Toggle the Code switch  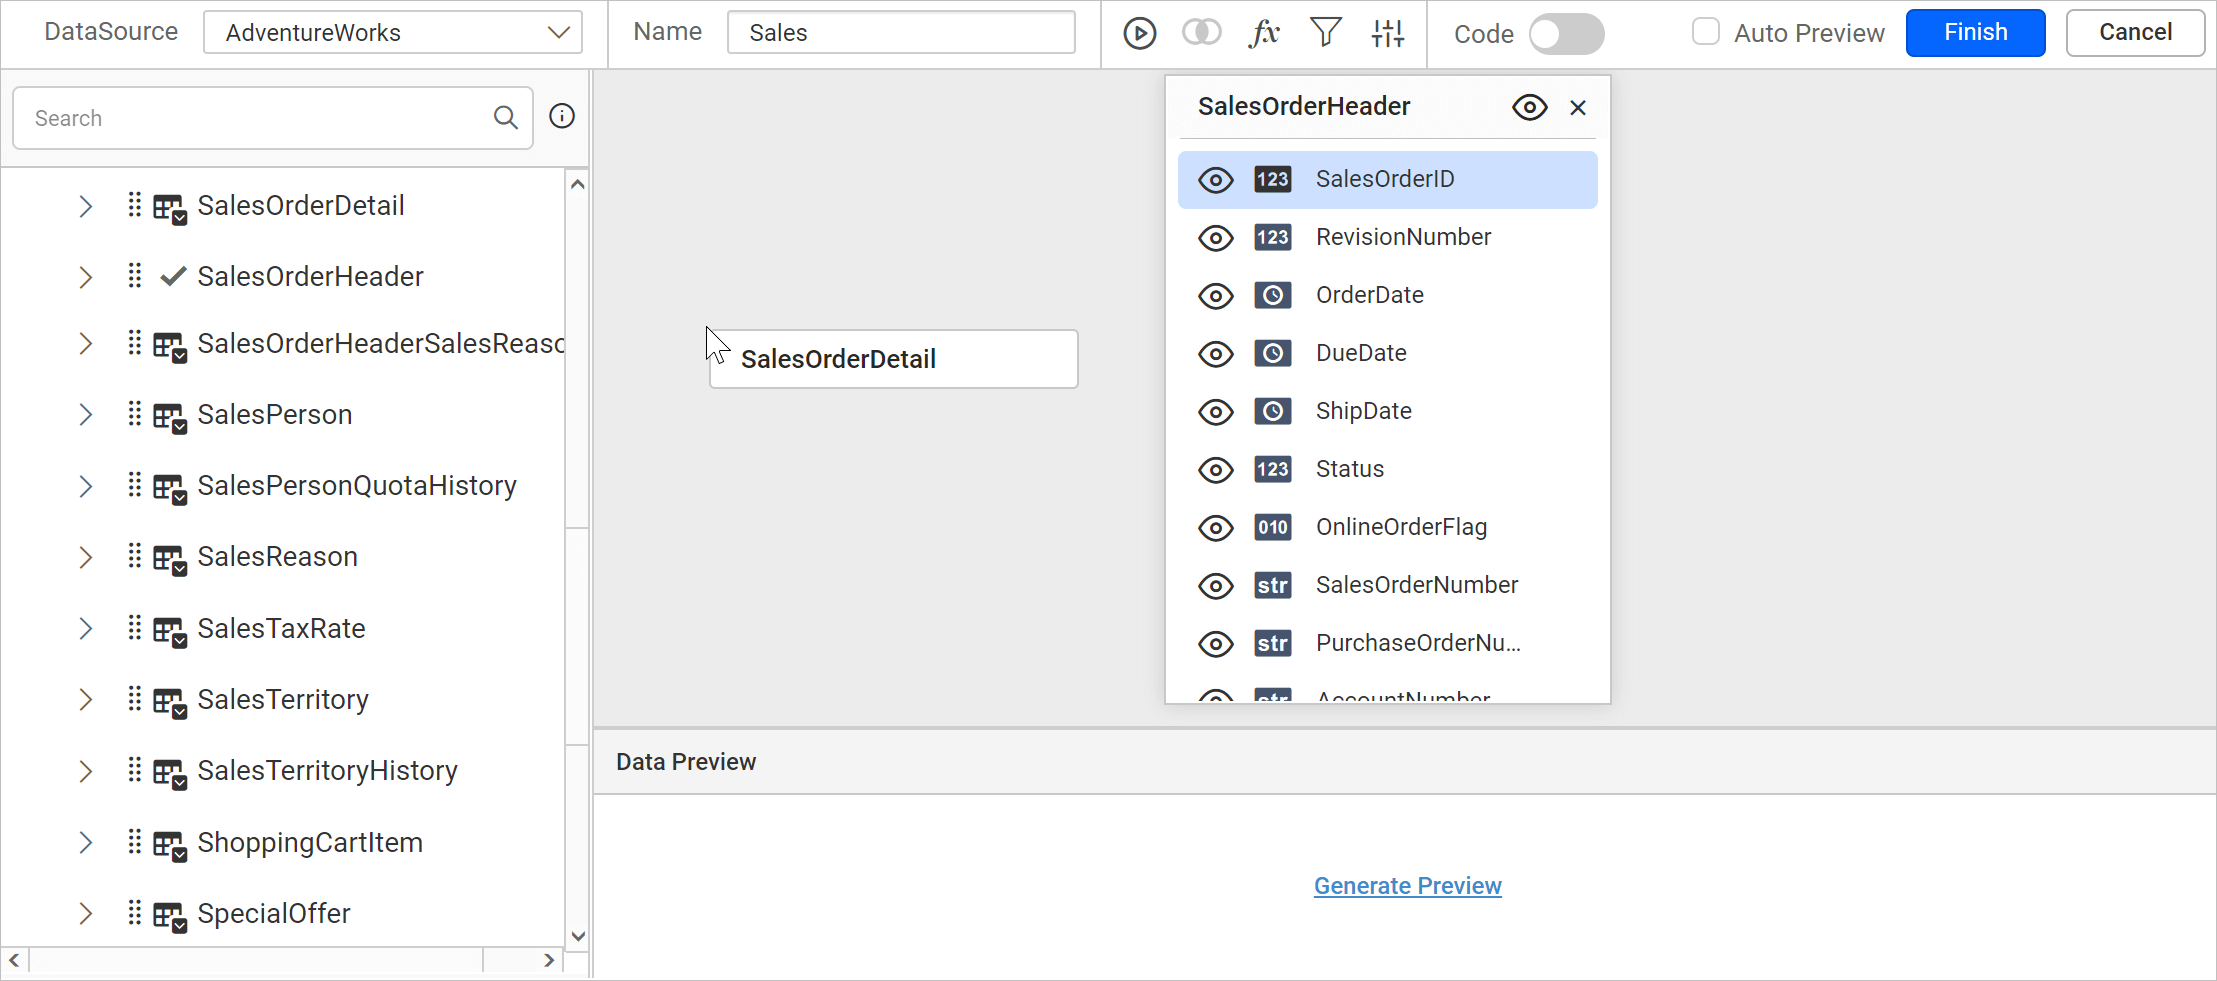(x=1566, y=34)
